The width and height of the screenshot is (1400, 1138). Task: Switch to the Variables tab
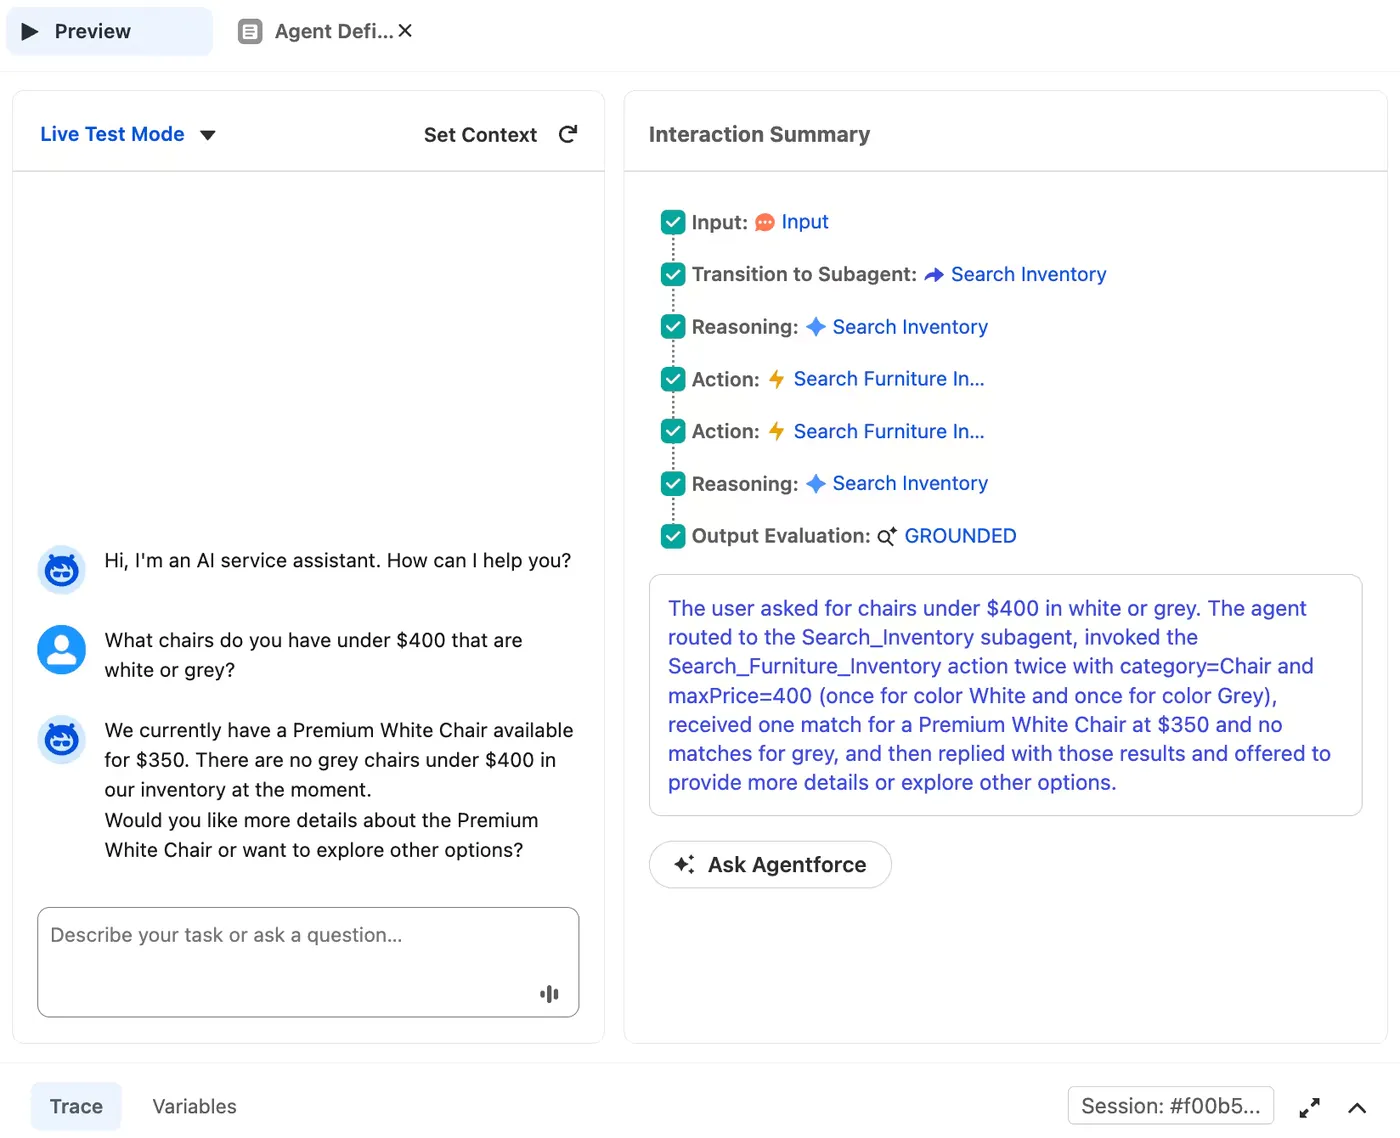194,1106
